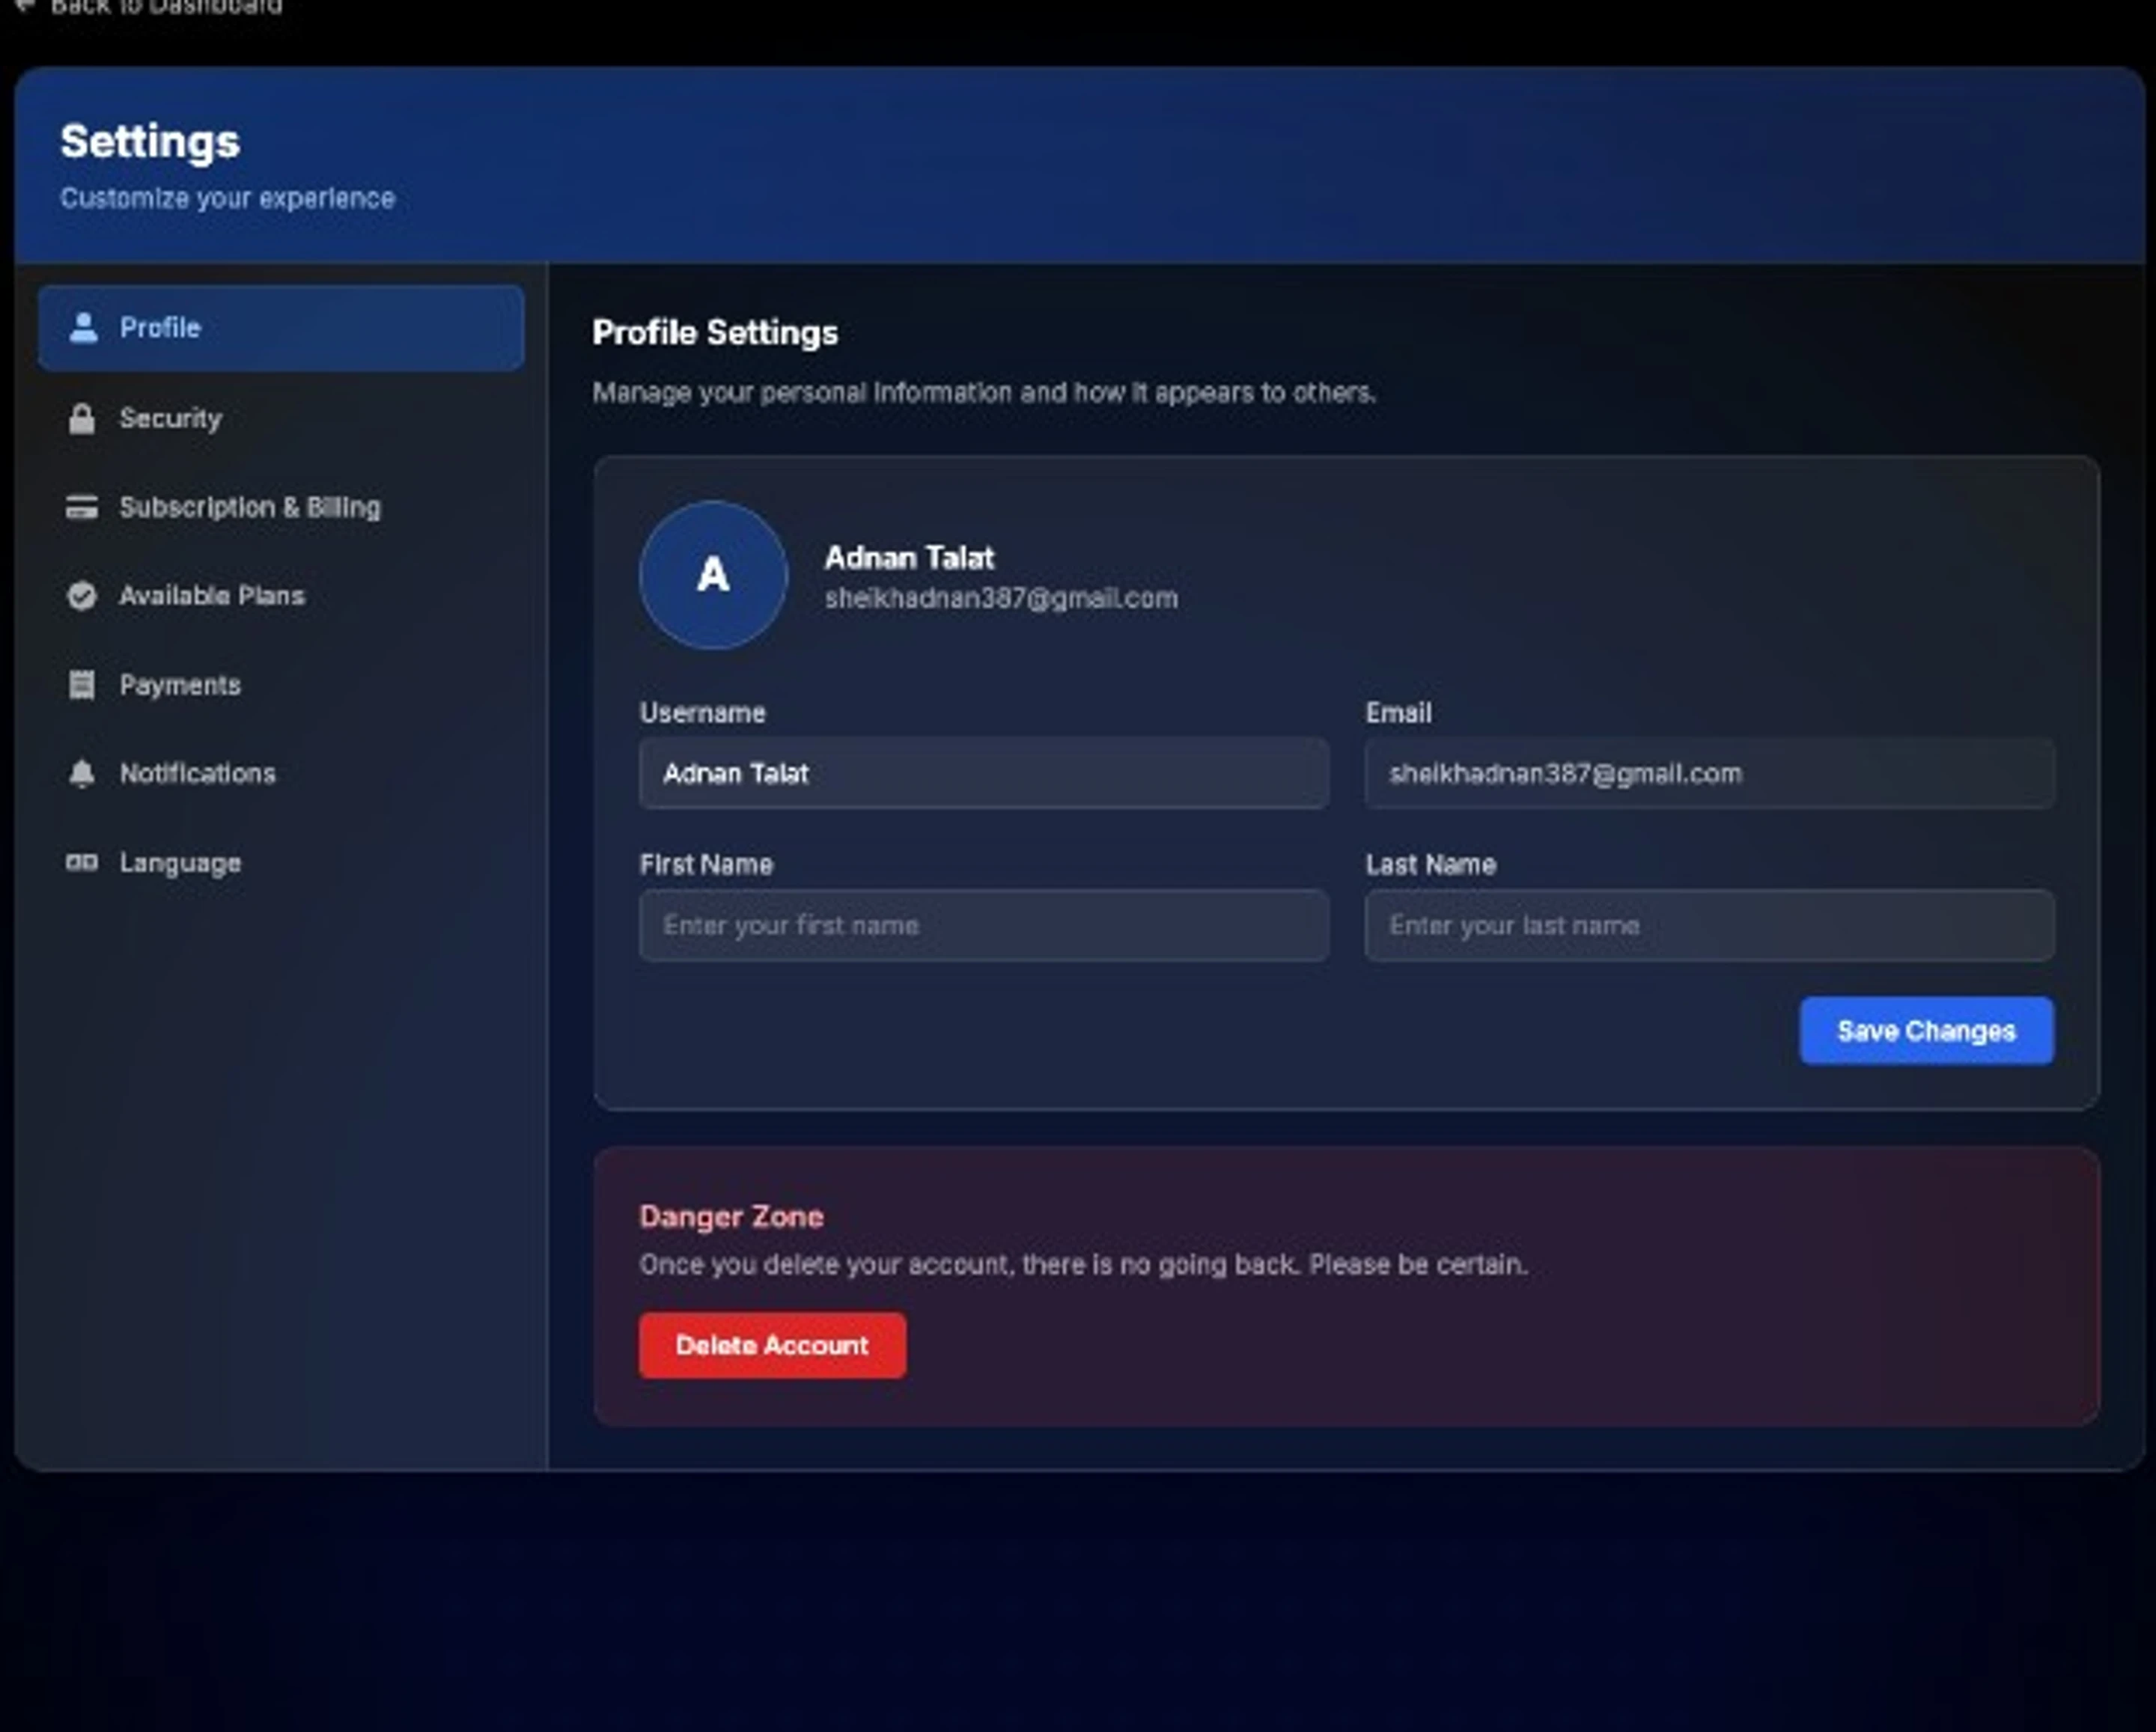Click the Danger Zone heading
Image resolution: width=2156 pixels, height=1732 pixels.
732,1217
